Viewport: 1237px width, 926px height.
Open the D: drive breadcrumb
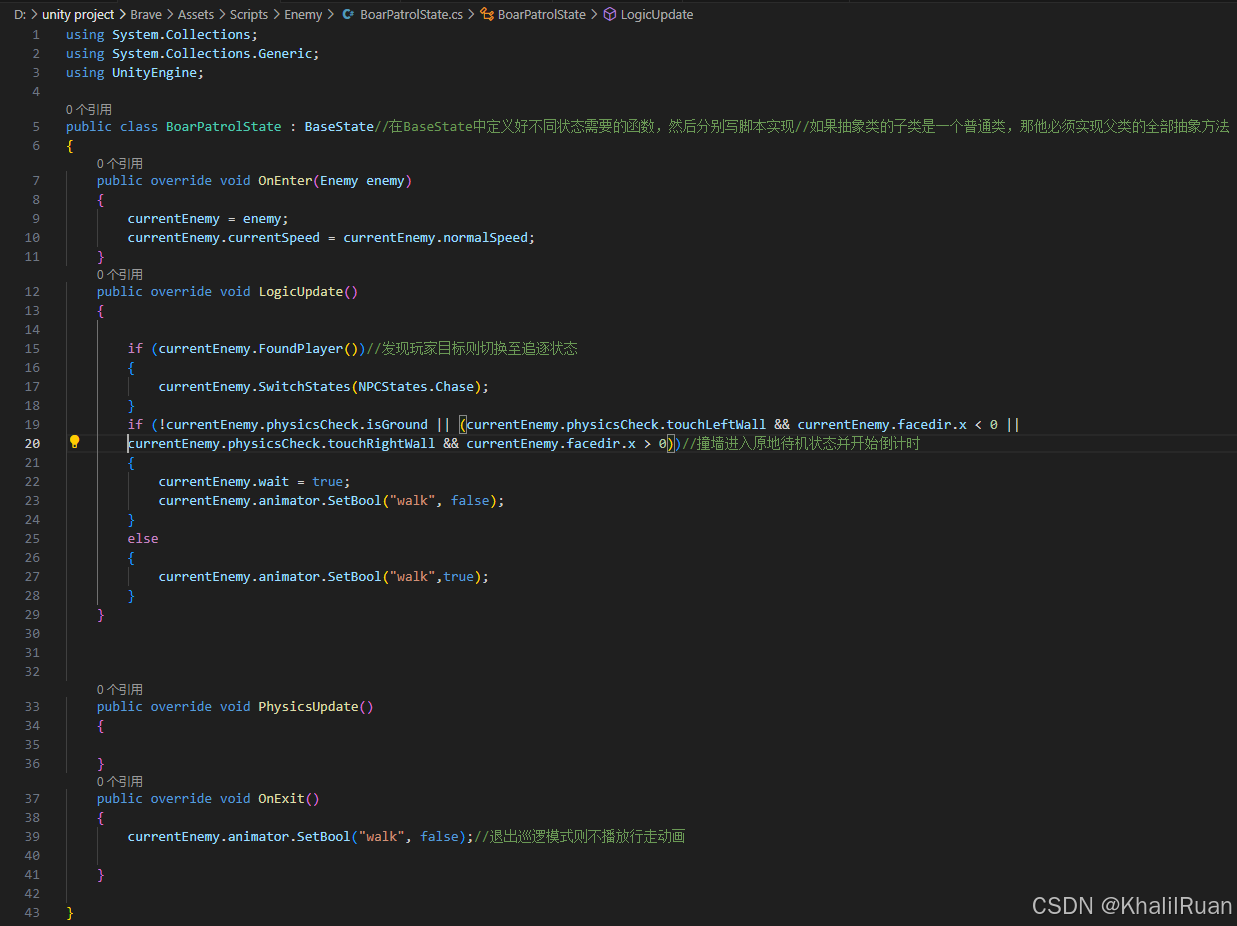pos(19,14)
